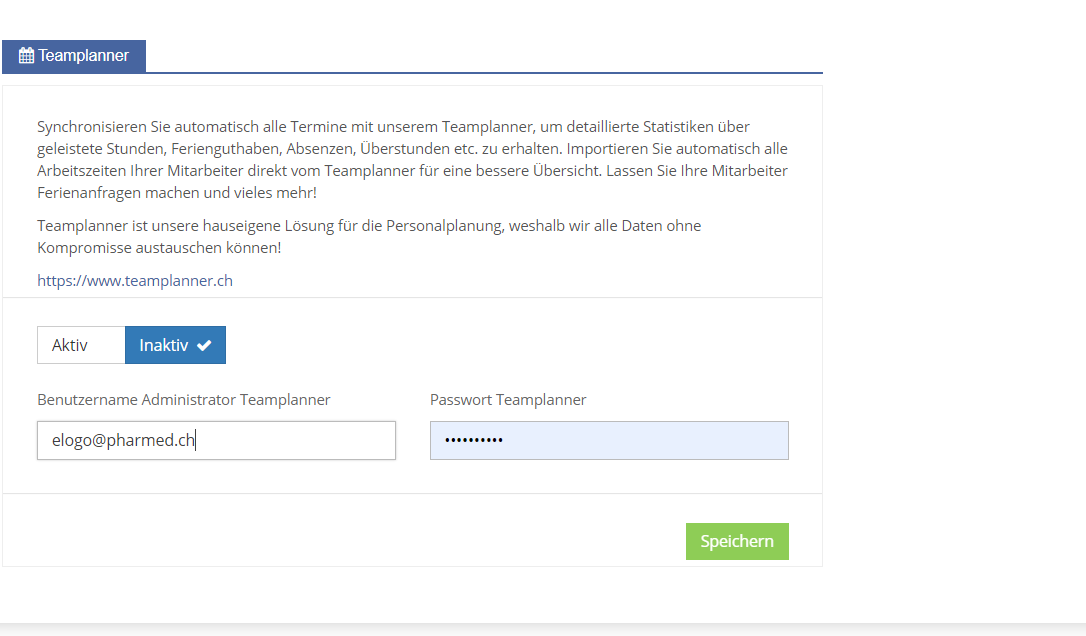Screen dimensions: 1086x636
Task: Click the calendar icon in Teamplanner tab
Action: click(x=26, y=56)
